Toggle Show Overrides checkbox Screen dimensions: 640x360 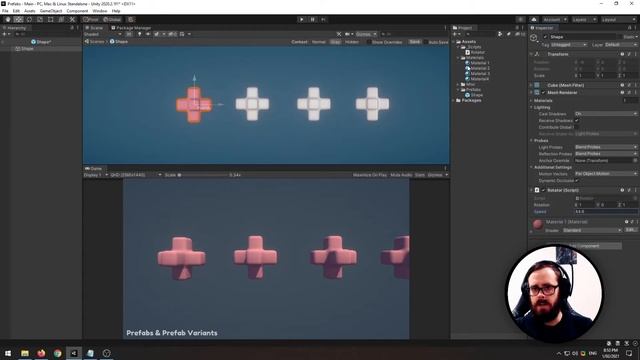[369, 42]
